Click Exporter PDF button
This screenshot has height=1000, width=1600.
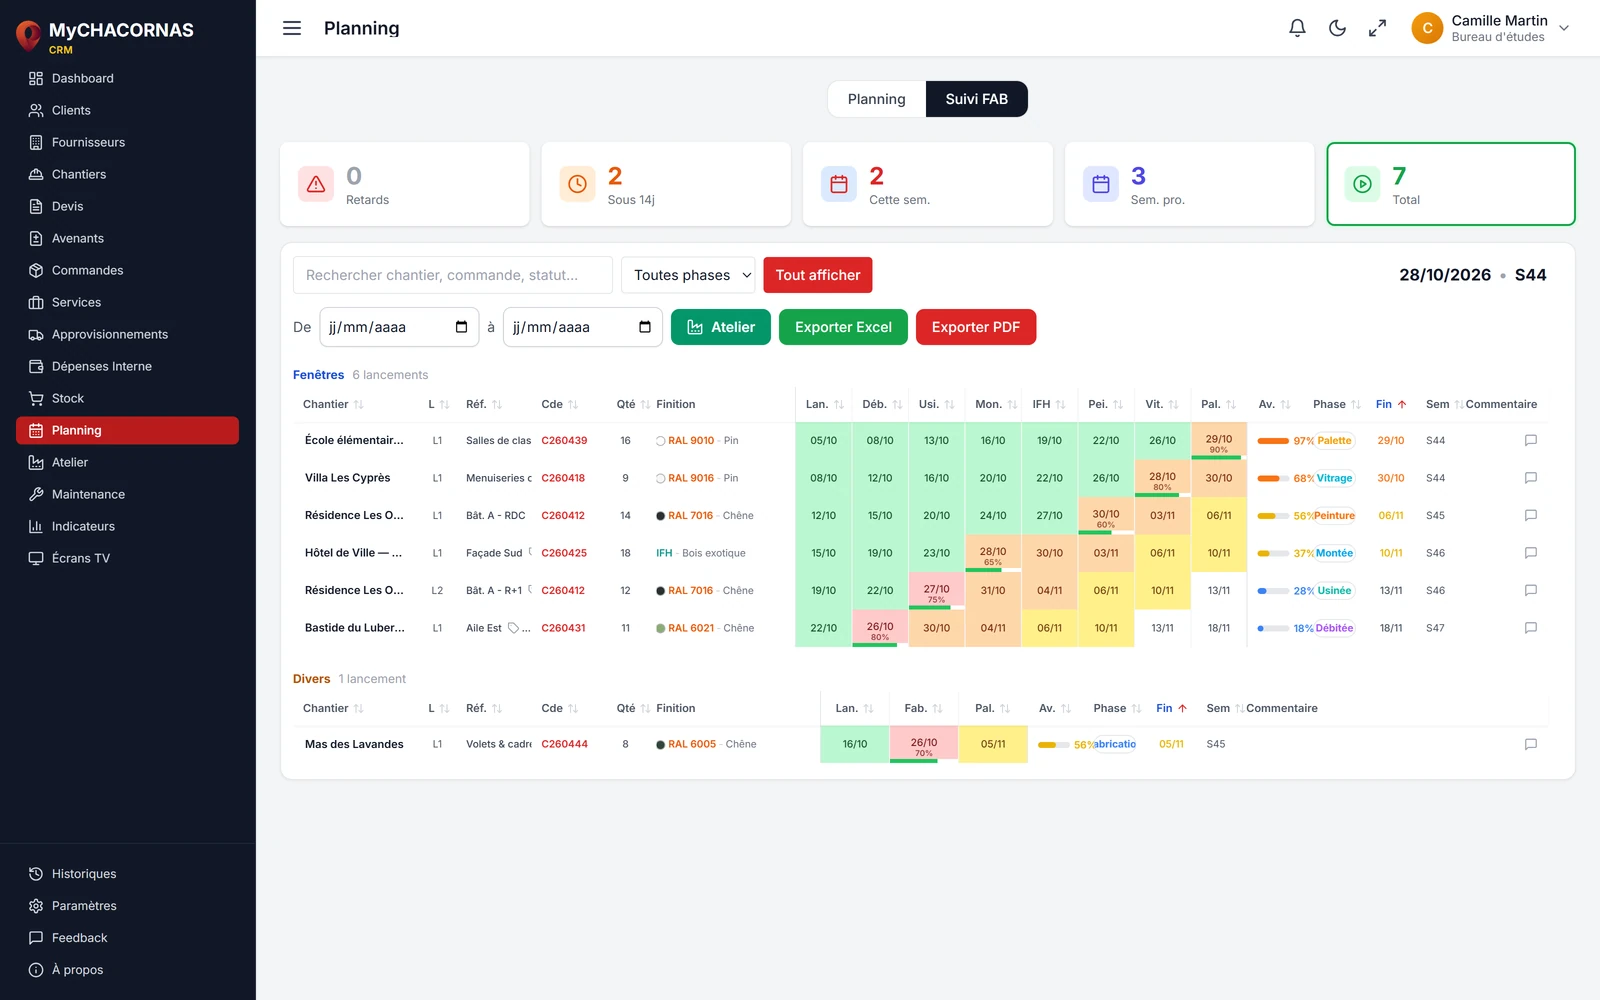click(976, 327)
